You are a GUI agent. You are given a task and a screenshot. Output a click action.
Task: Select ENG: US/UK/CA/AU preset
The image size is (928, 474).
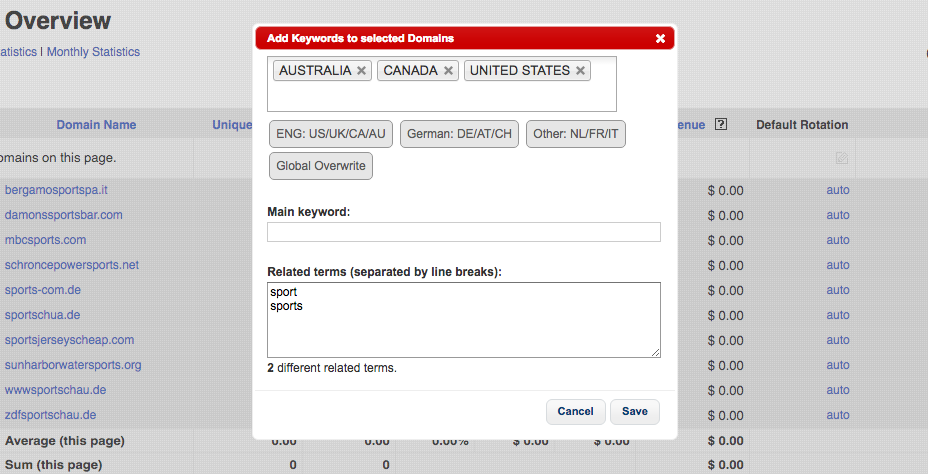[x=331, y=134]
